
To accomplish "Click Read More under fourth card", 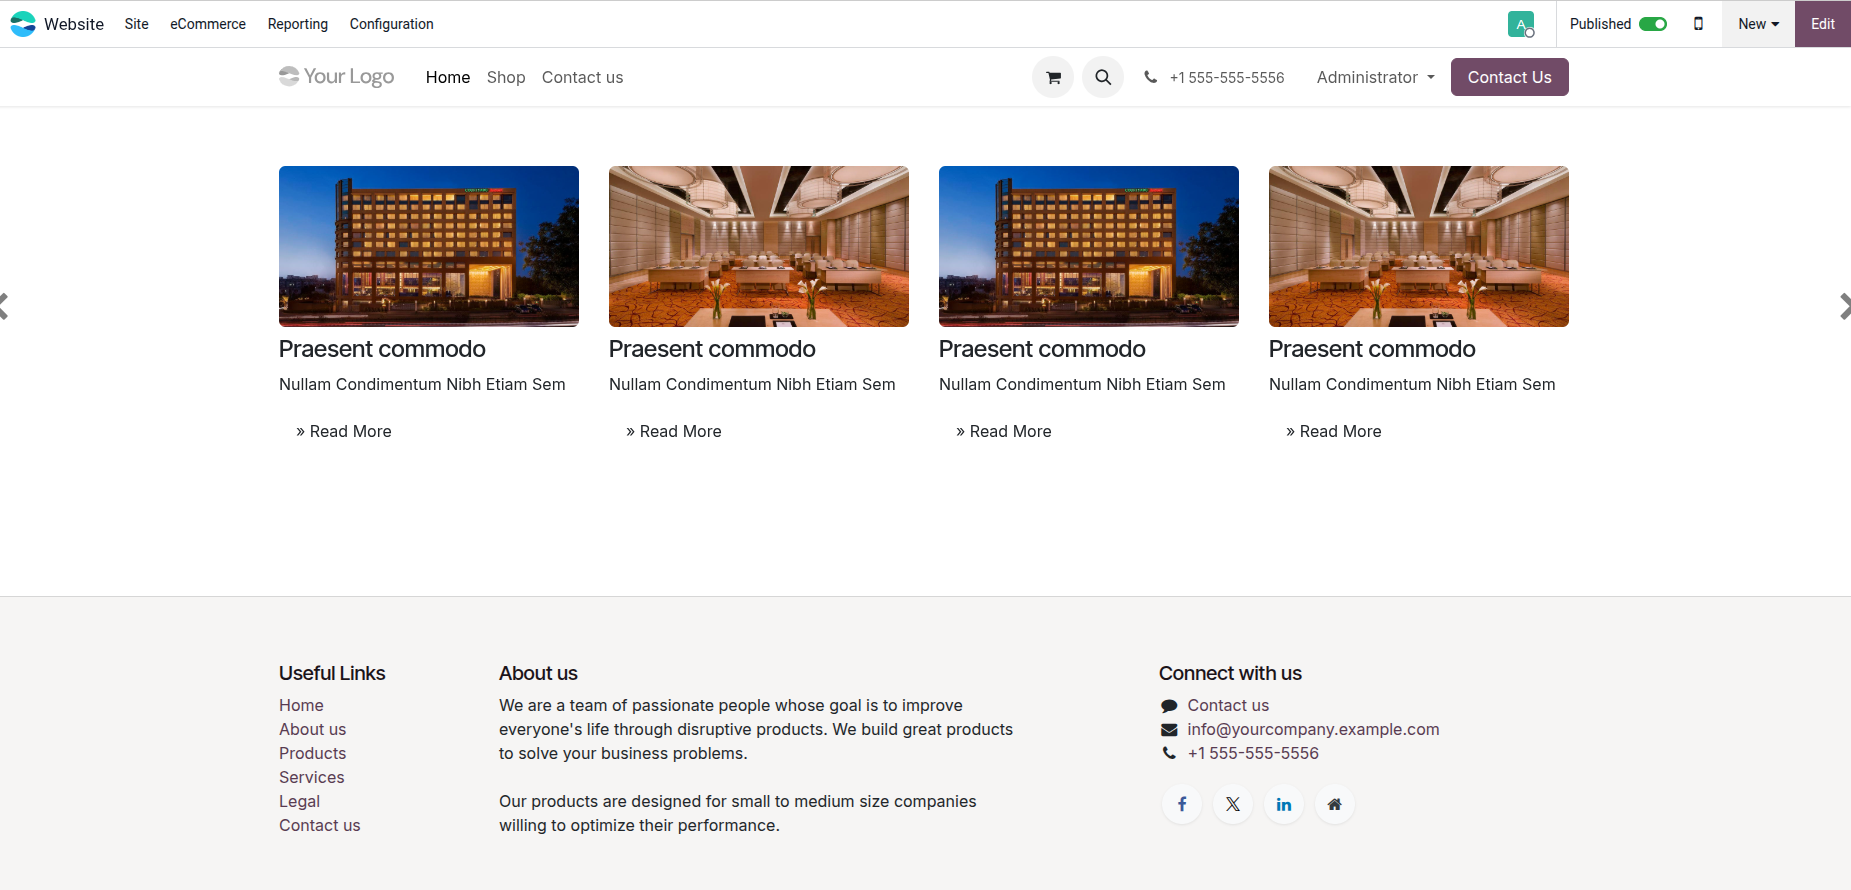I will [x=1334, y=431].
